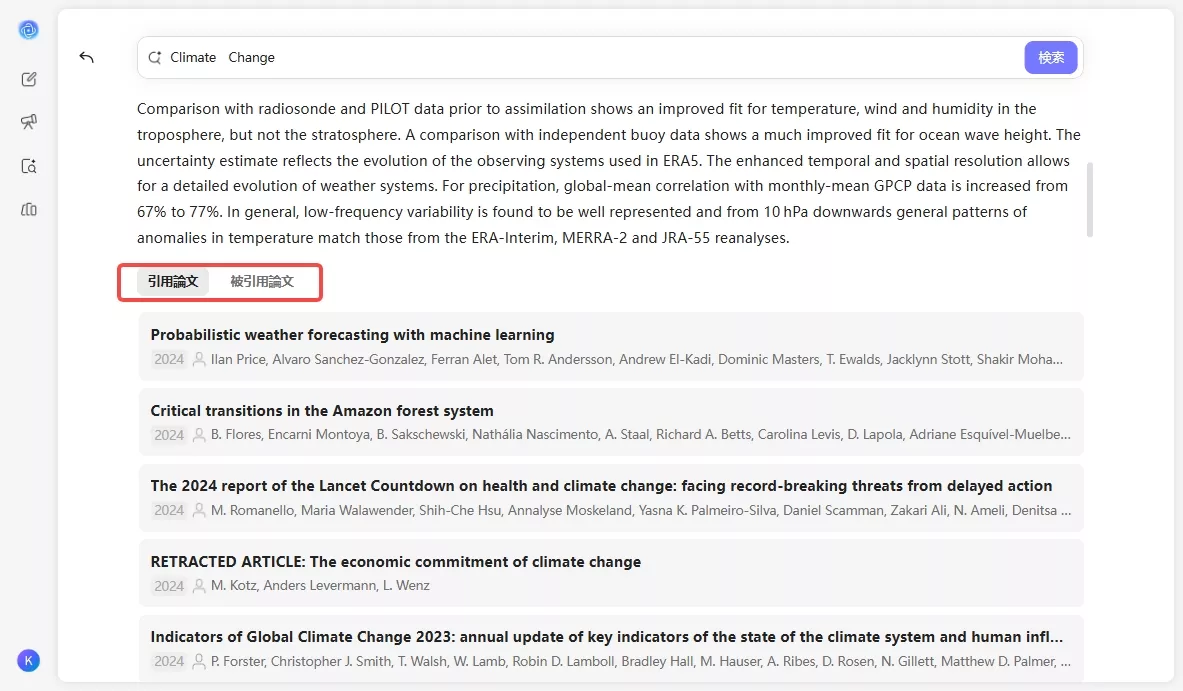Click the app logo in sidebar

point(28,30)
